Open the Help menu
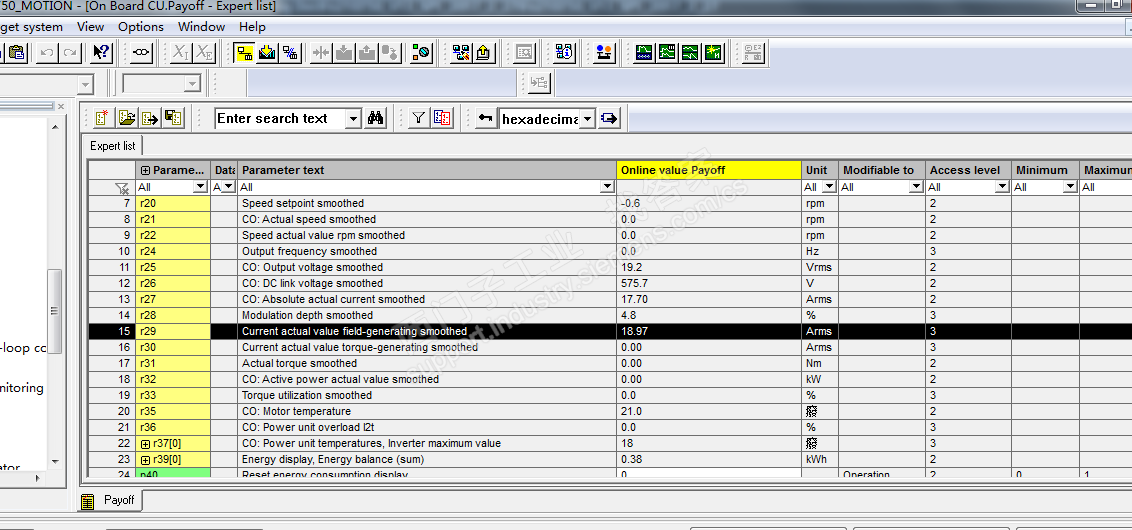This screenshot has width=1132, height=530. [x=252, y=27]
